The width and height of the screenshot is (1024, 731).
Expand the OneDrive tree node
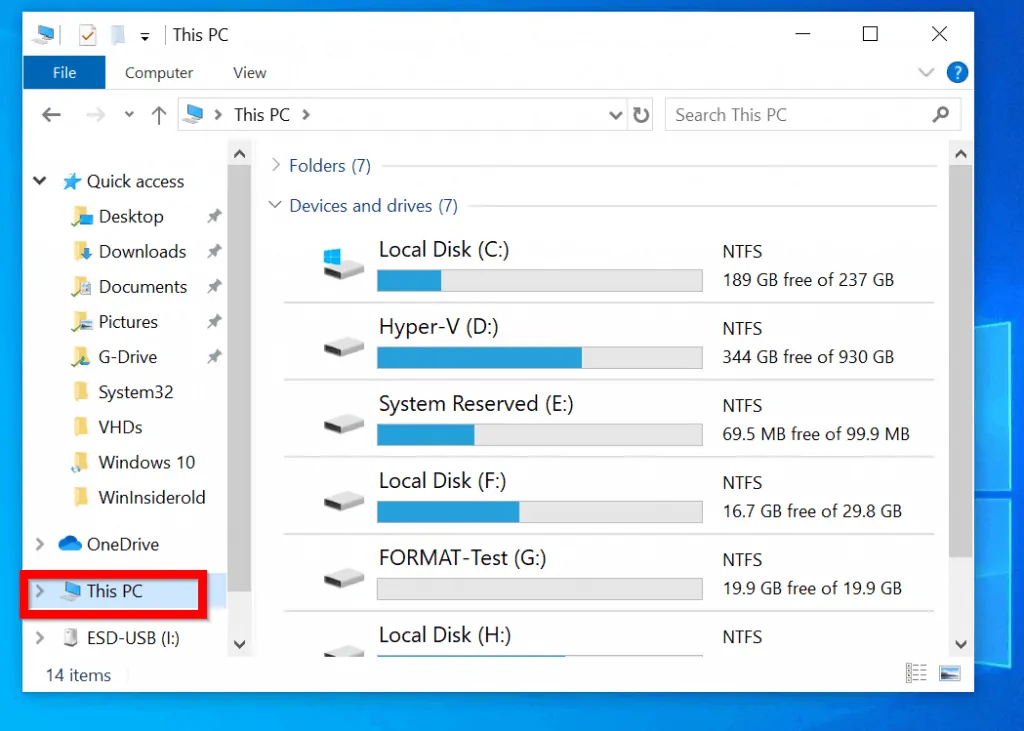[39, 544]
